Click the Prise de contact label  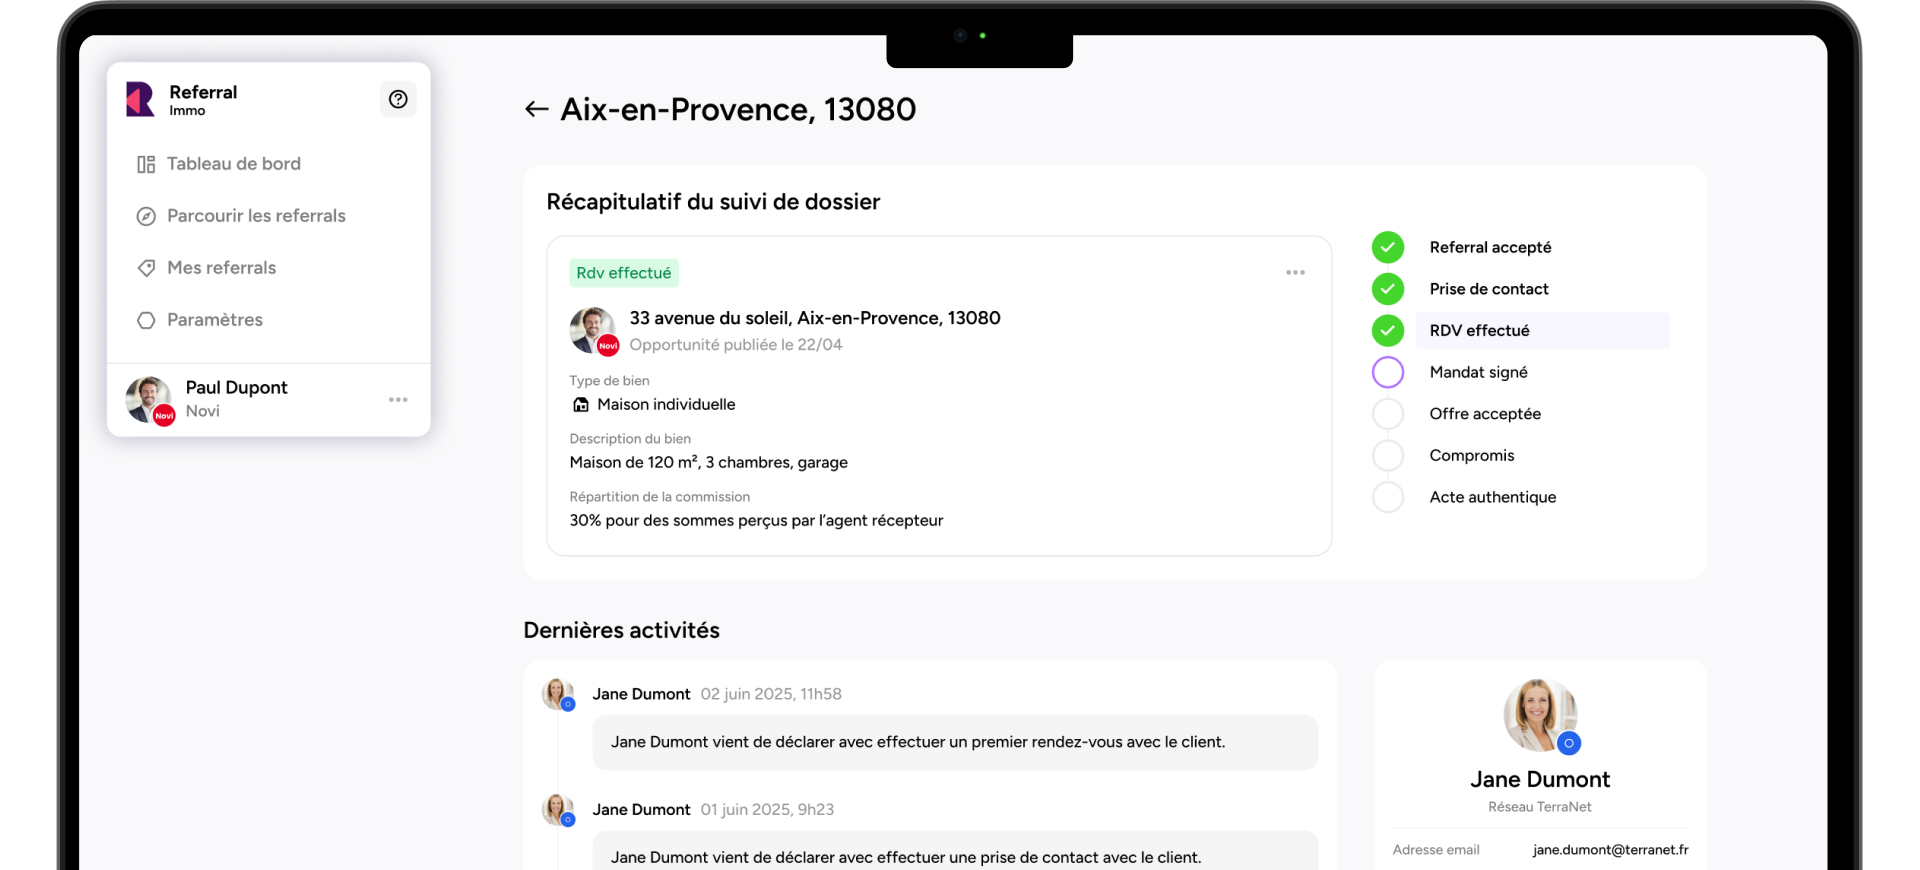1489,289
